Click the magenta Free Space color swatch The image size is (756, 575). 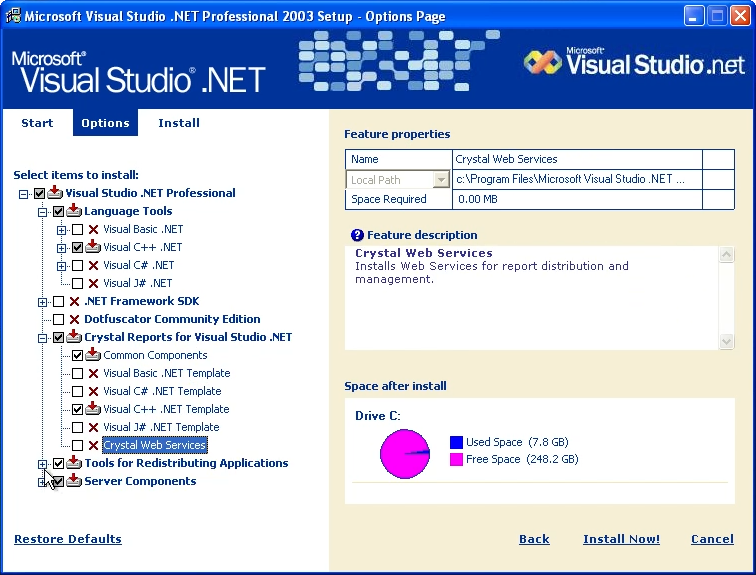[456, 459]
